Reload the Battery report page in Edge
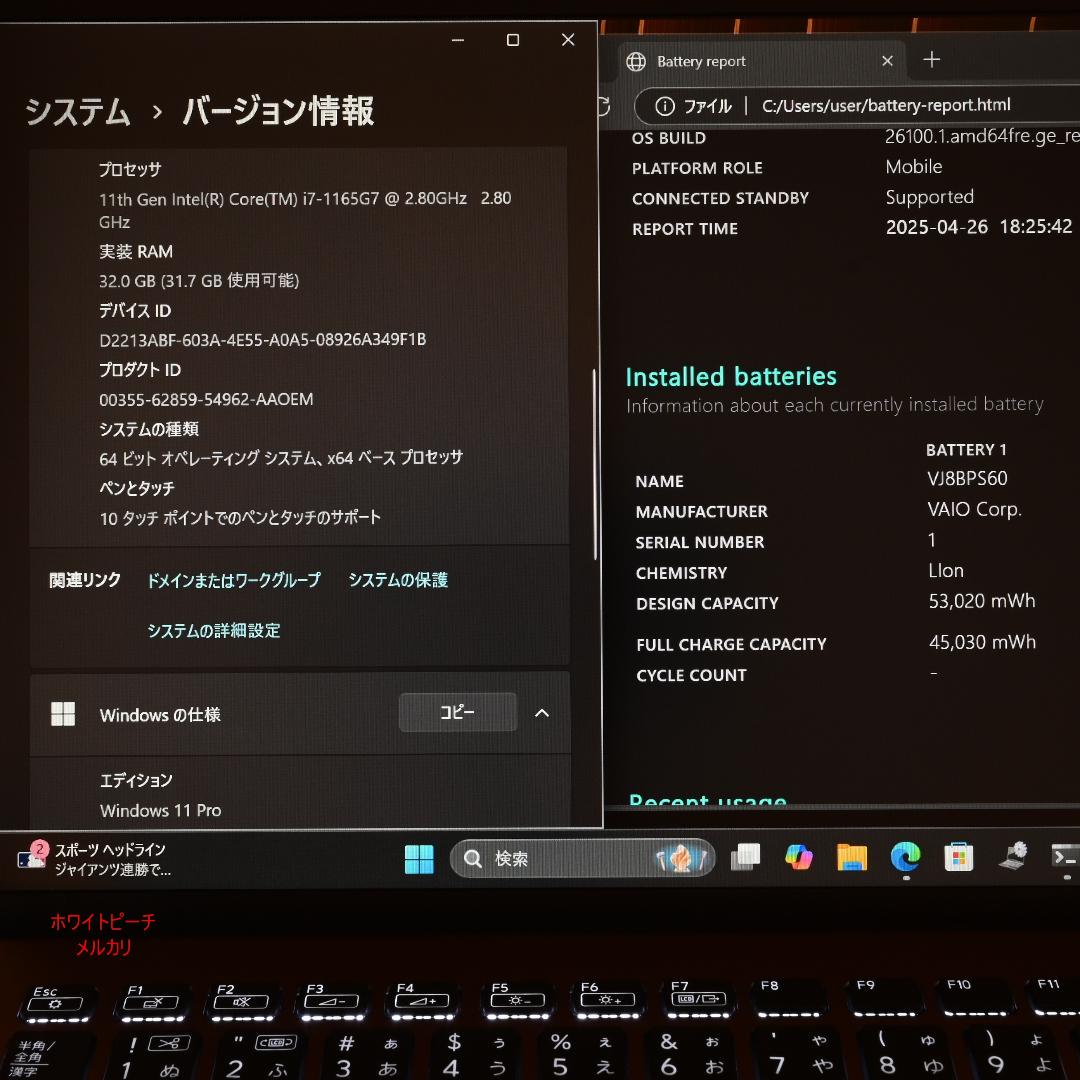 pos(603,105)
